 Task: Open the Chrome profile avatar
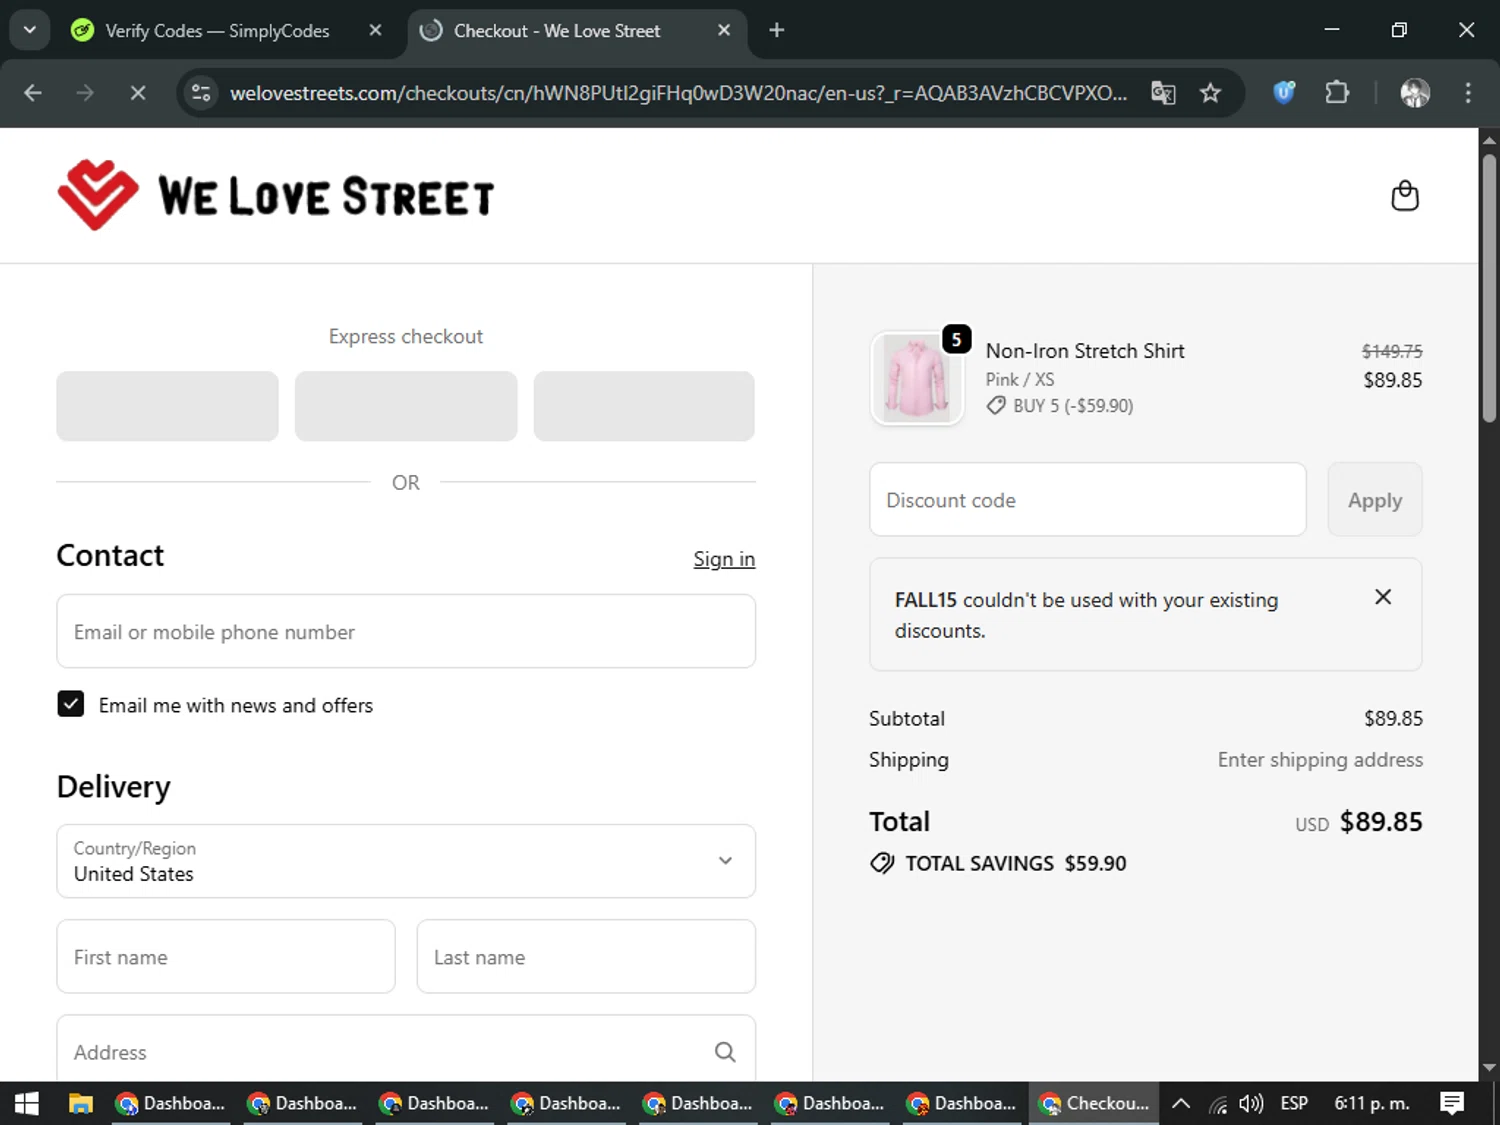(1415, 93)
